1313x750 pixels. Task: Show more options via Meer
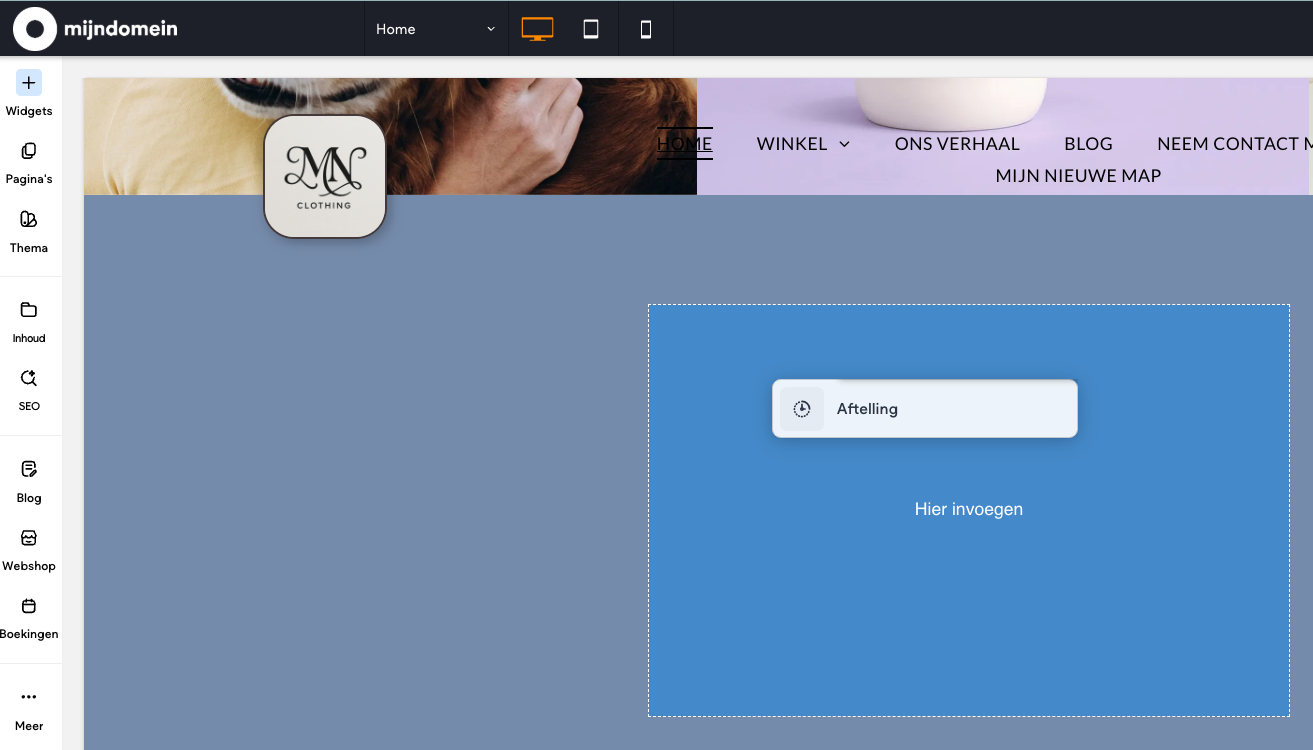click(29, 708)
